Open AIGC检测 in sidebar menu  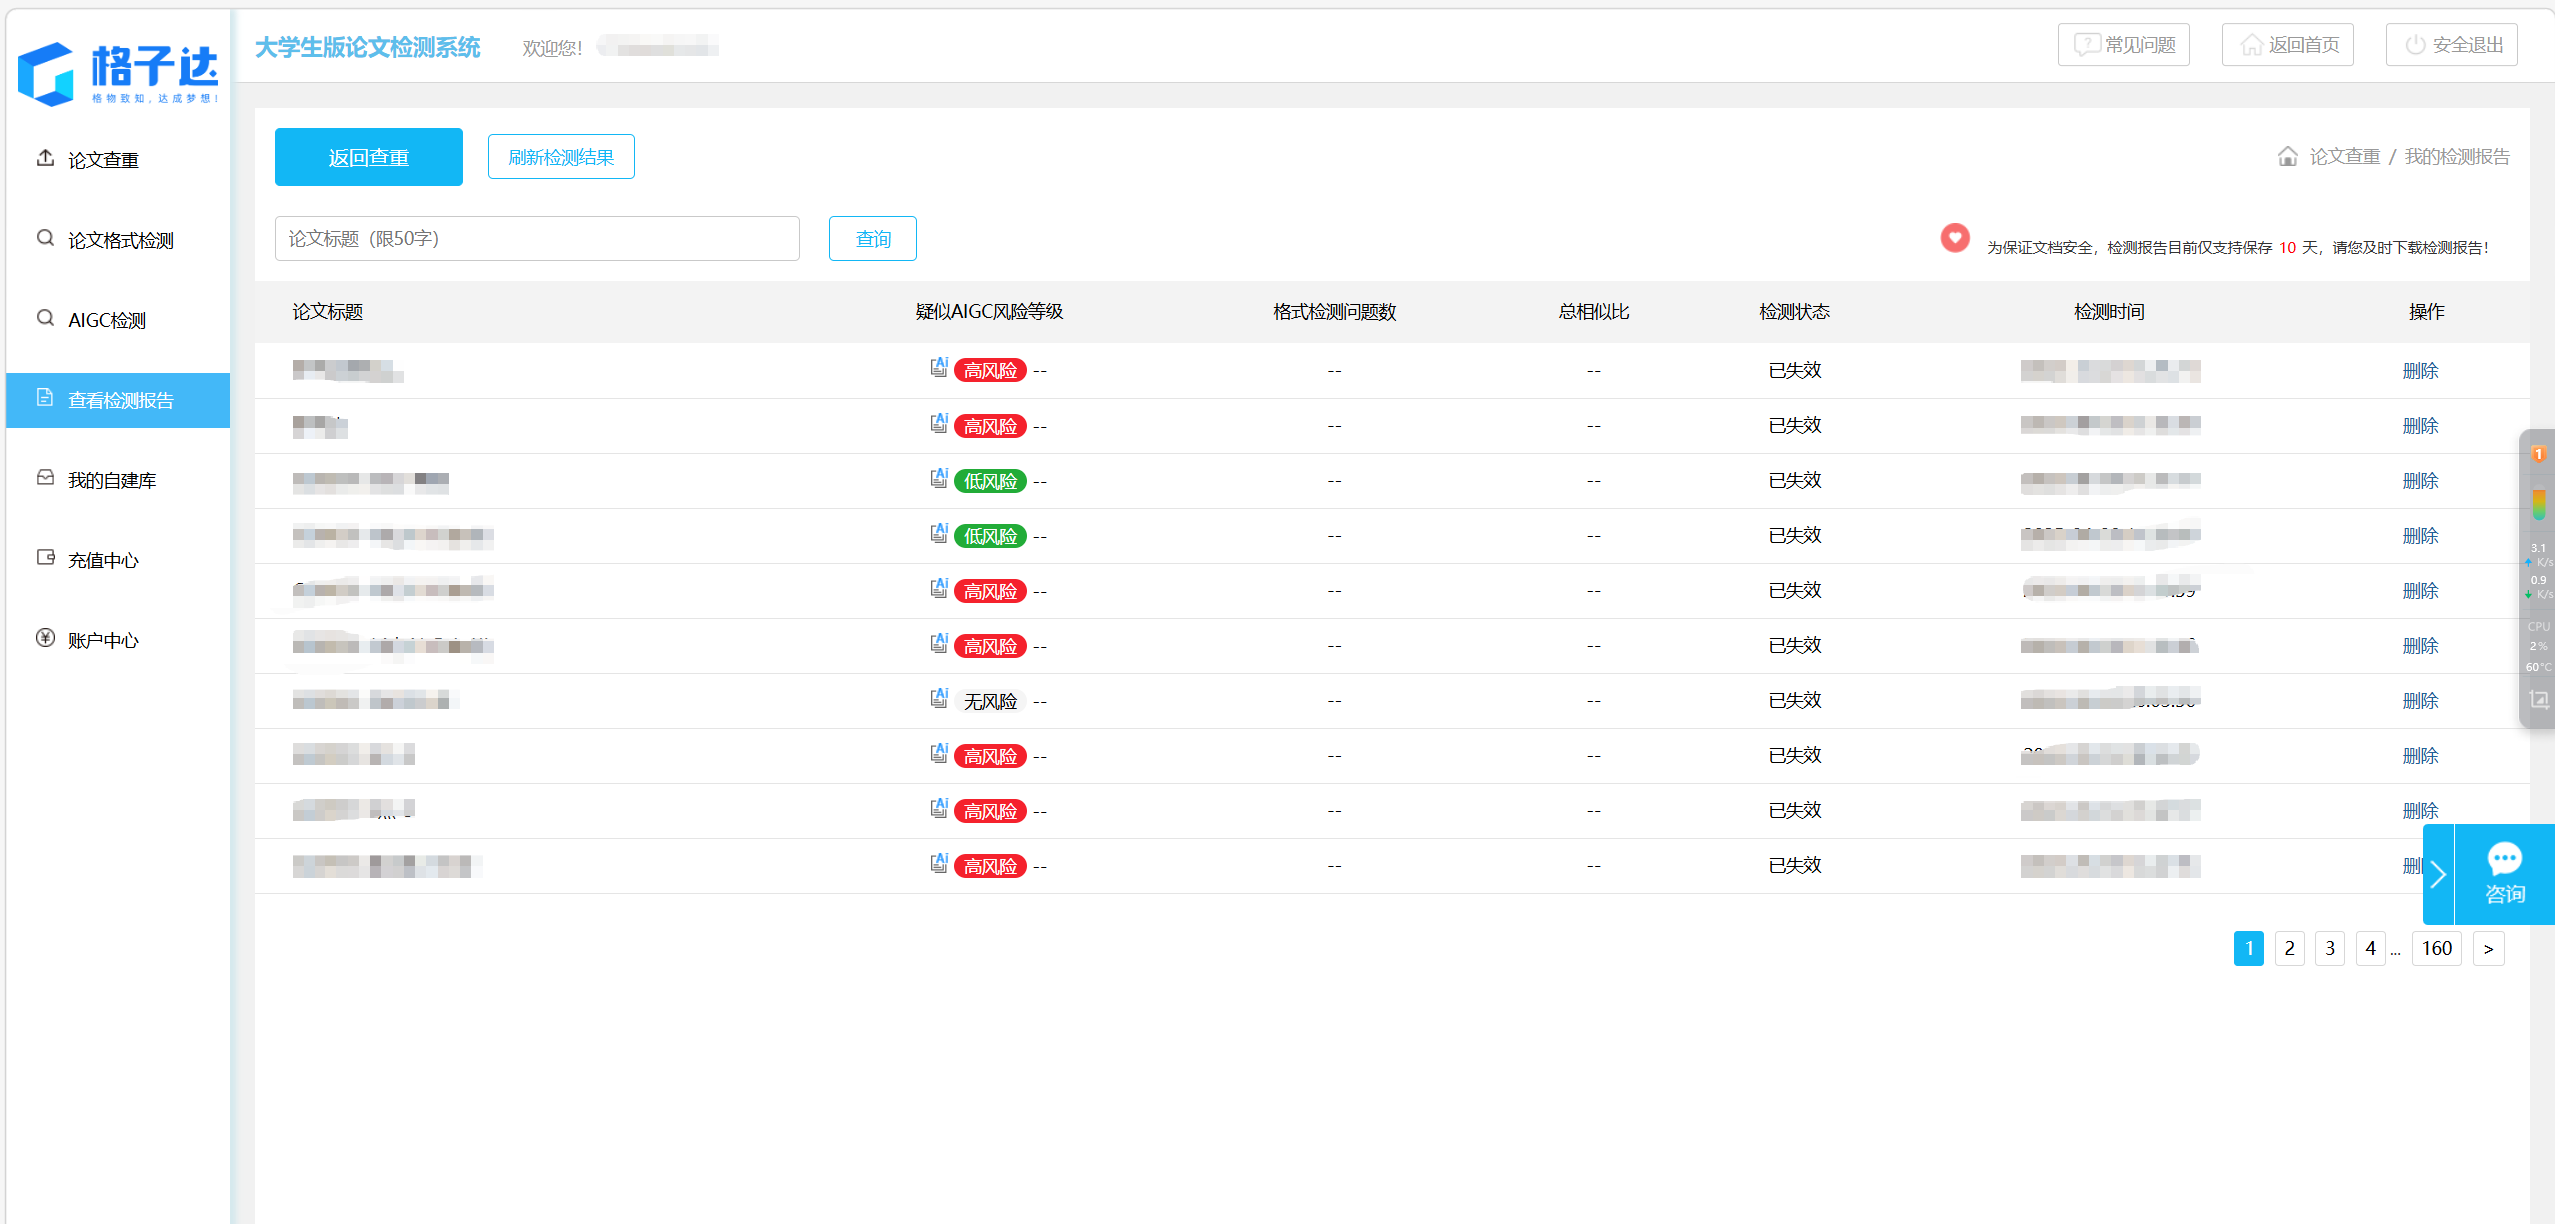point(106,320)
